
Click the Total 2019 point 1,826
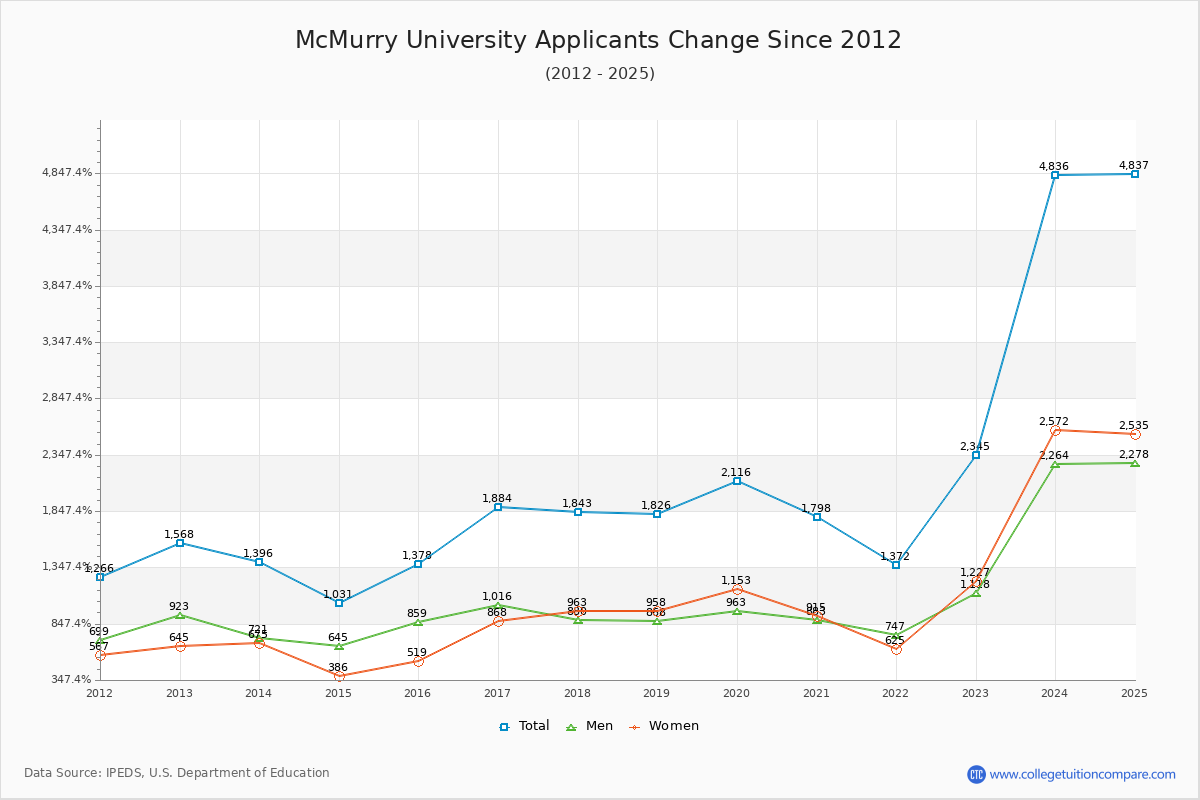[657, 514]
